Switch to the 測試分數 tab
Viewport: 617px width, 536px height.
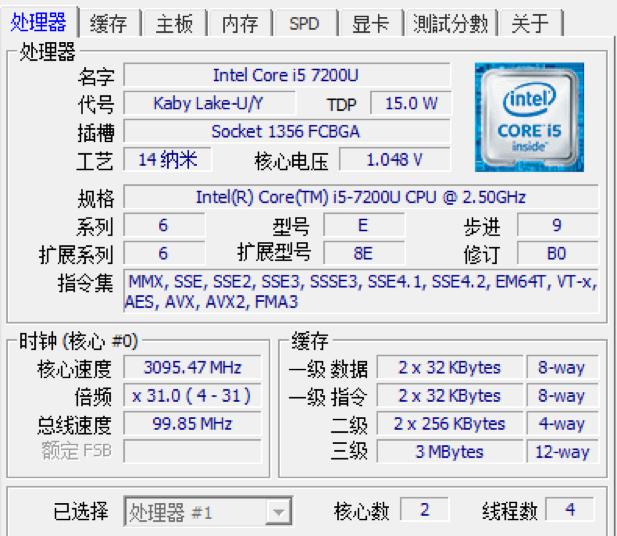click(x=451, y=23)
